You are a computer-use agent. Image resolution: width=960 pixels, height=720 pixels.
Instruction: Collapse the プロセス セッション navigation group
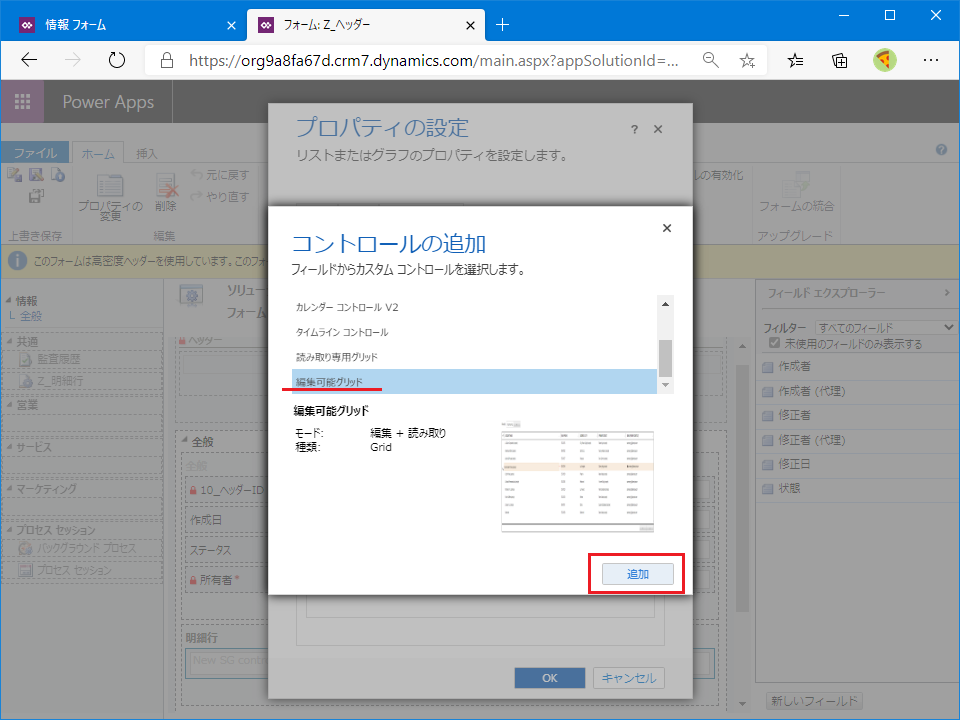pos(10,530)
